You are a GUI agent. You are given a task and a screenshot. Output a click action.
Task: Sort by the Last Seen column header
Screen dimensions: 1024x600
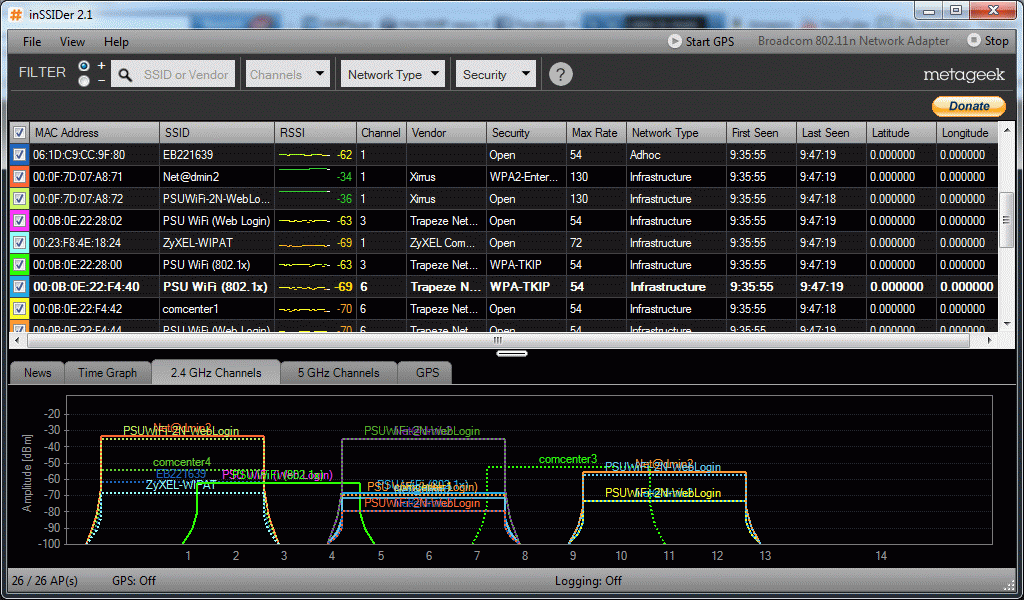831,133
